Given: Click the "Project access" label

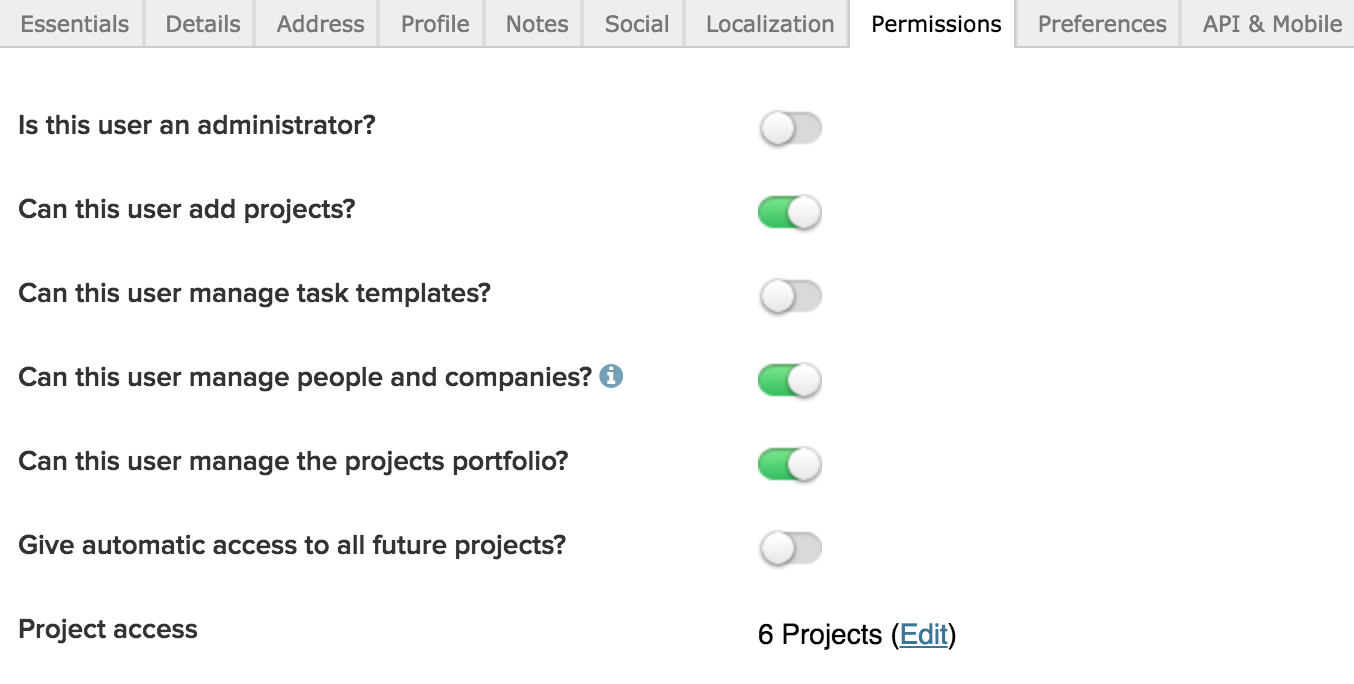Looking at the screenshot, I should coord(108,630).
